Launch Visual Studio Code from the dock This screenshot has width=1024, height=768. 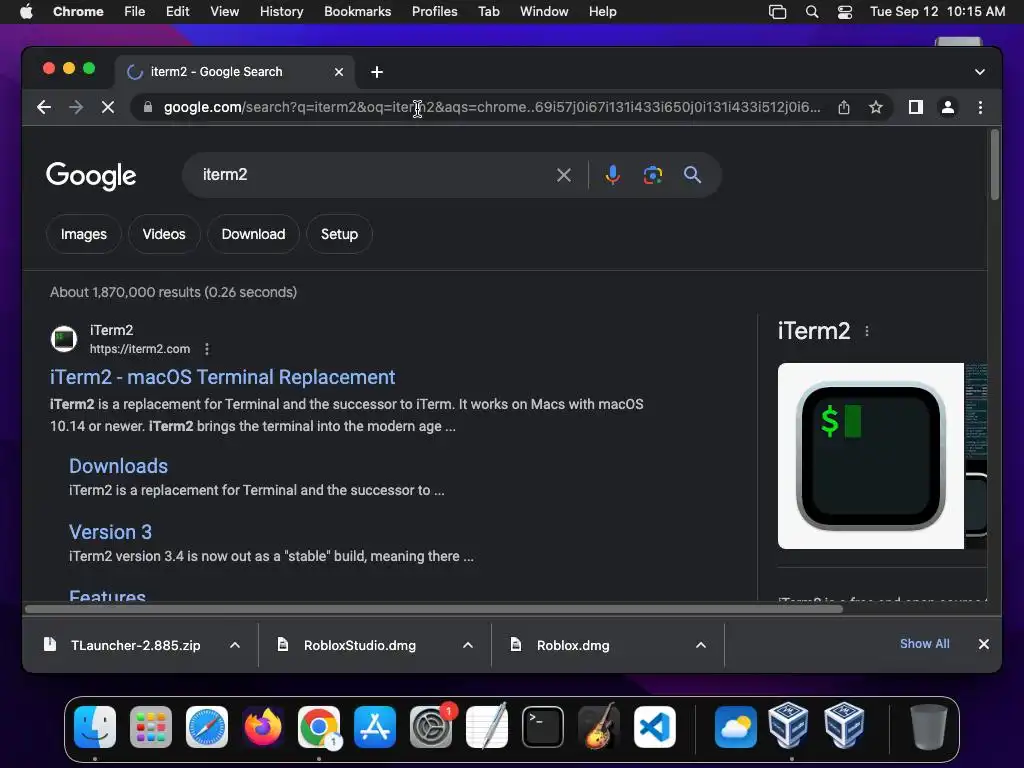click(x=655, y=727)
